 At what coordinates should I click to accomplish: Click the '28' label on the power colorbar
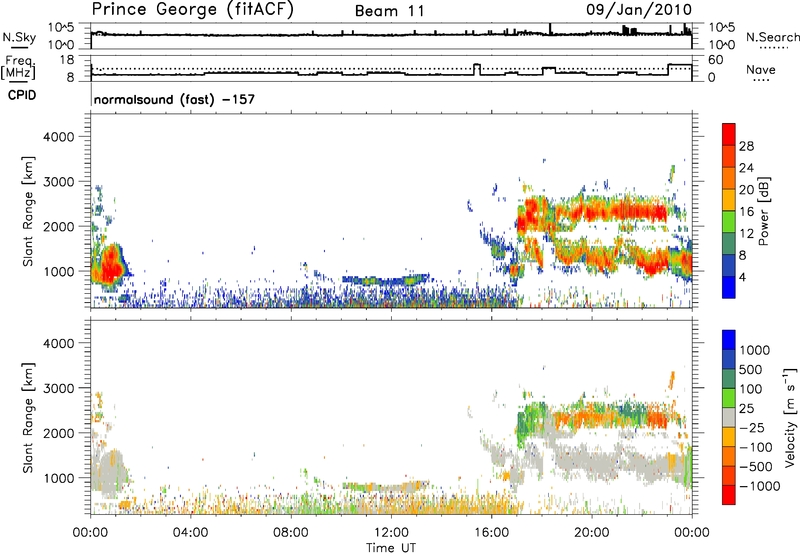(x=746, y=146)
